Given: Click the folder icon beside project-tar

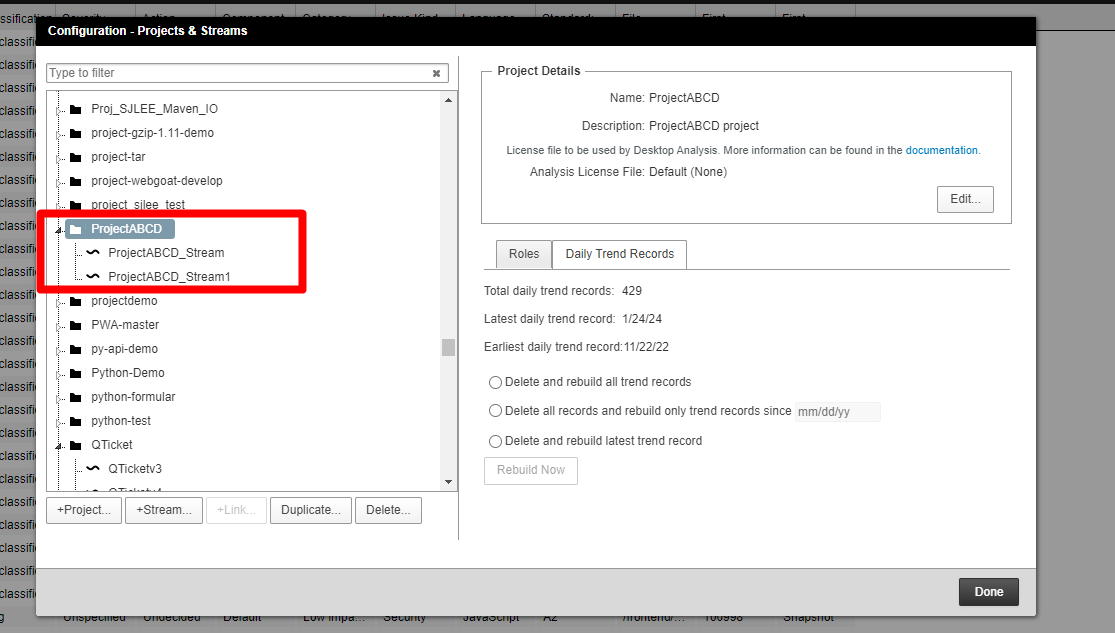Looking at the screenshot, I should point(74,156).
